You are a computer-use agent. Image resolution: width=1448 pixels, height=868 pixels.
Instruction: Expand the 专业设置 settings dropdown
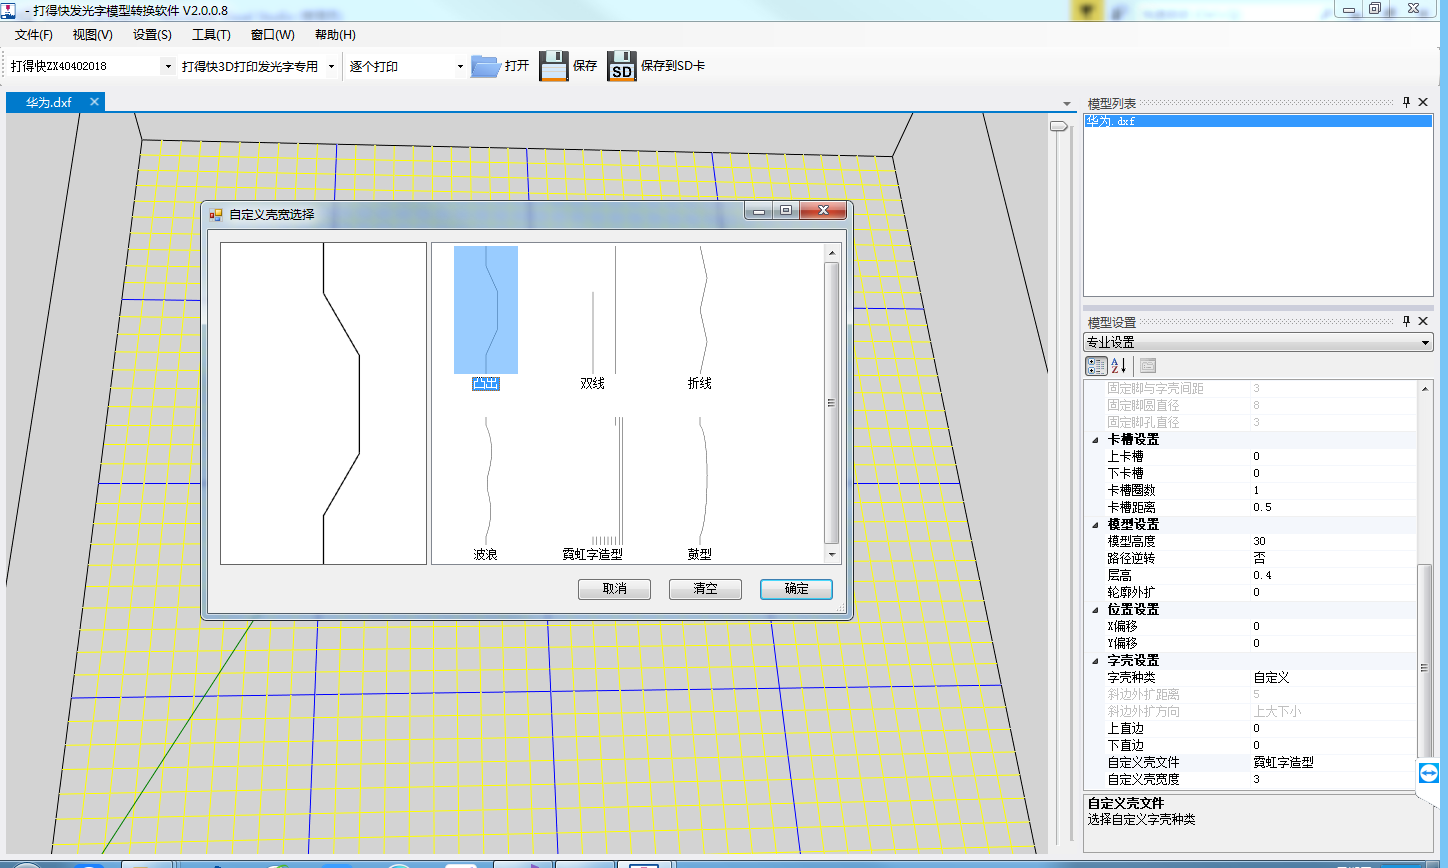tap(1425, 343)
